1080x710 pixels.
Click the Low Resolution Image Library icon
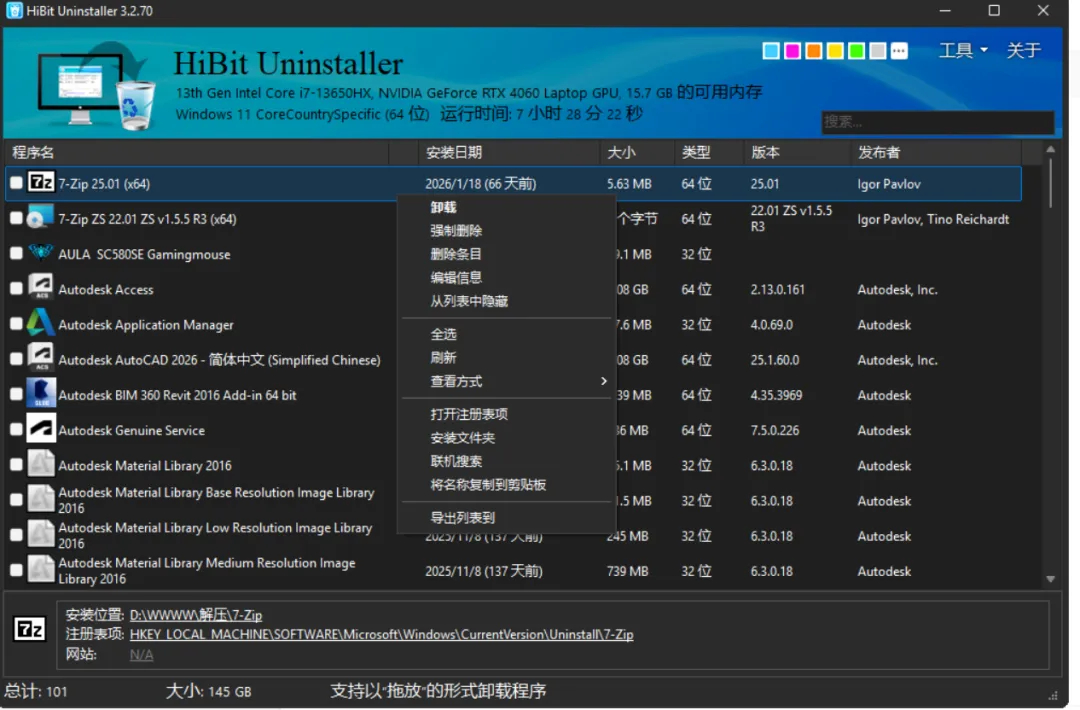(x=41, y=534)
